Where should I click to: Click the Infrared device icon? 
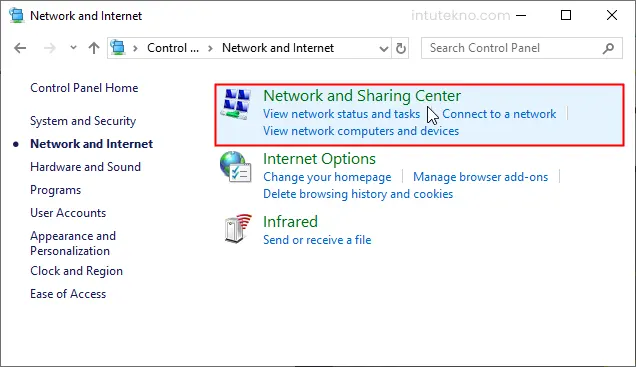pos(238,228)
